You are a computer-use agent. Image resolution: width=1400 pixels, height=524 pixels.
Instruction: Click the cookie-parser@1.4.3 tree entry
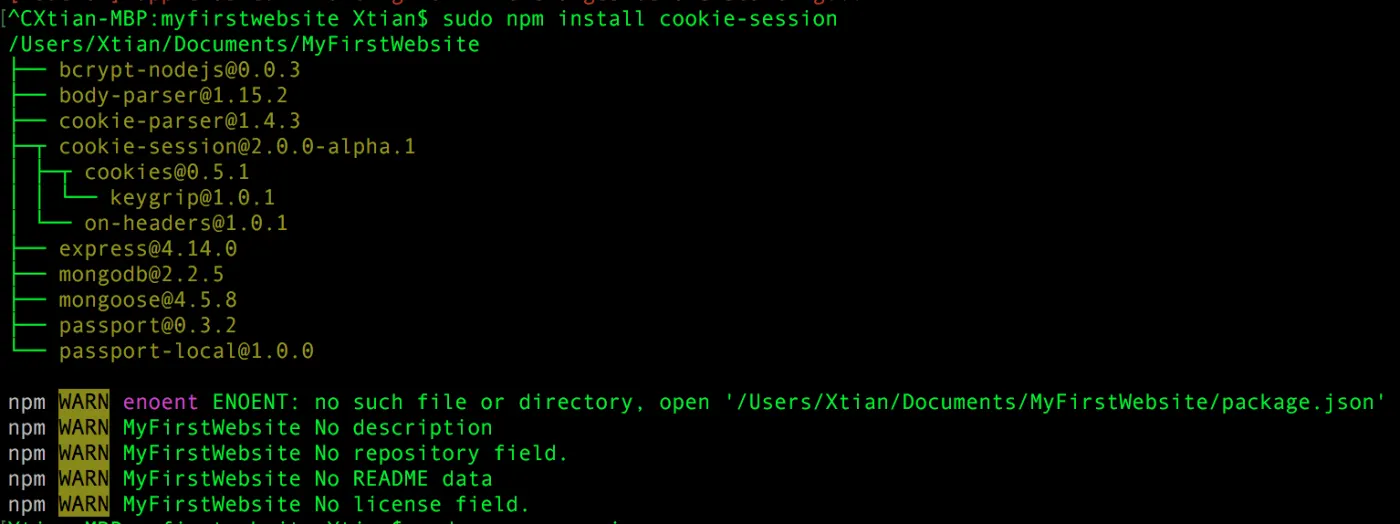(179, 122)
